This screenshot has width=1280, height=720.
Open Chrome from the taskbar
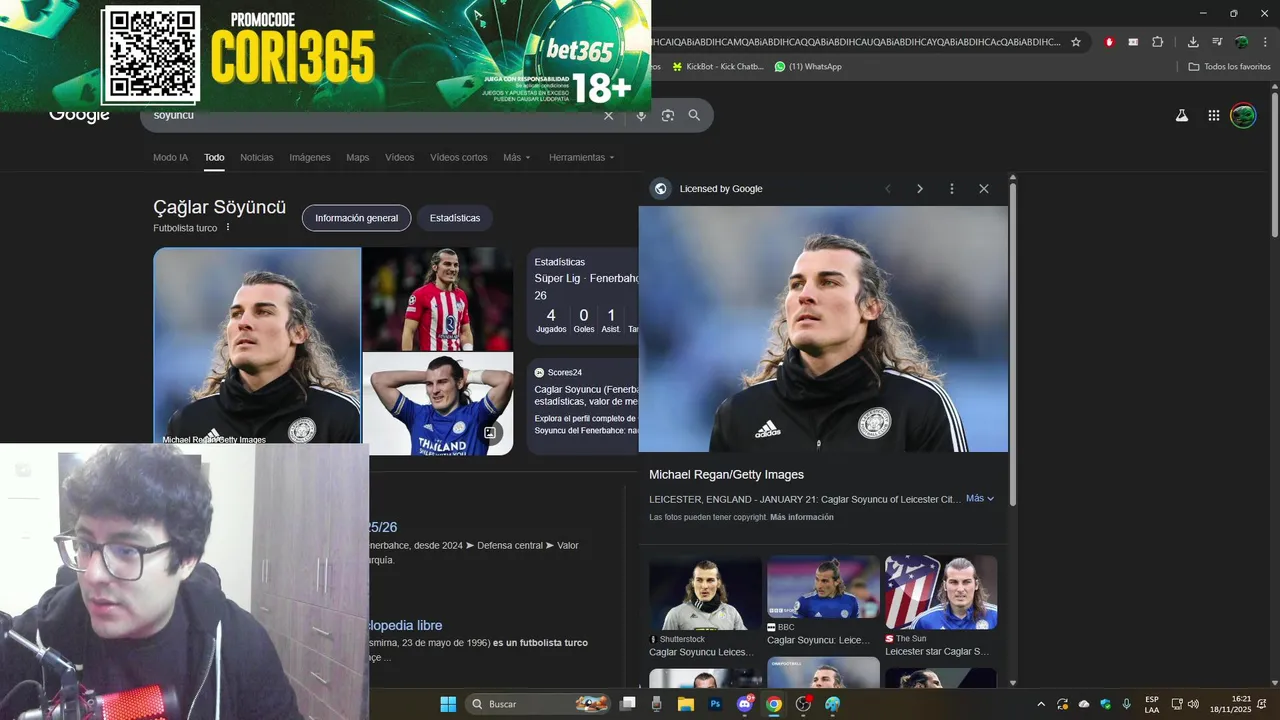(x=774, y=704)
